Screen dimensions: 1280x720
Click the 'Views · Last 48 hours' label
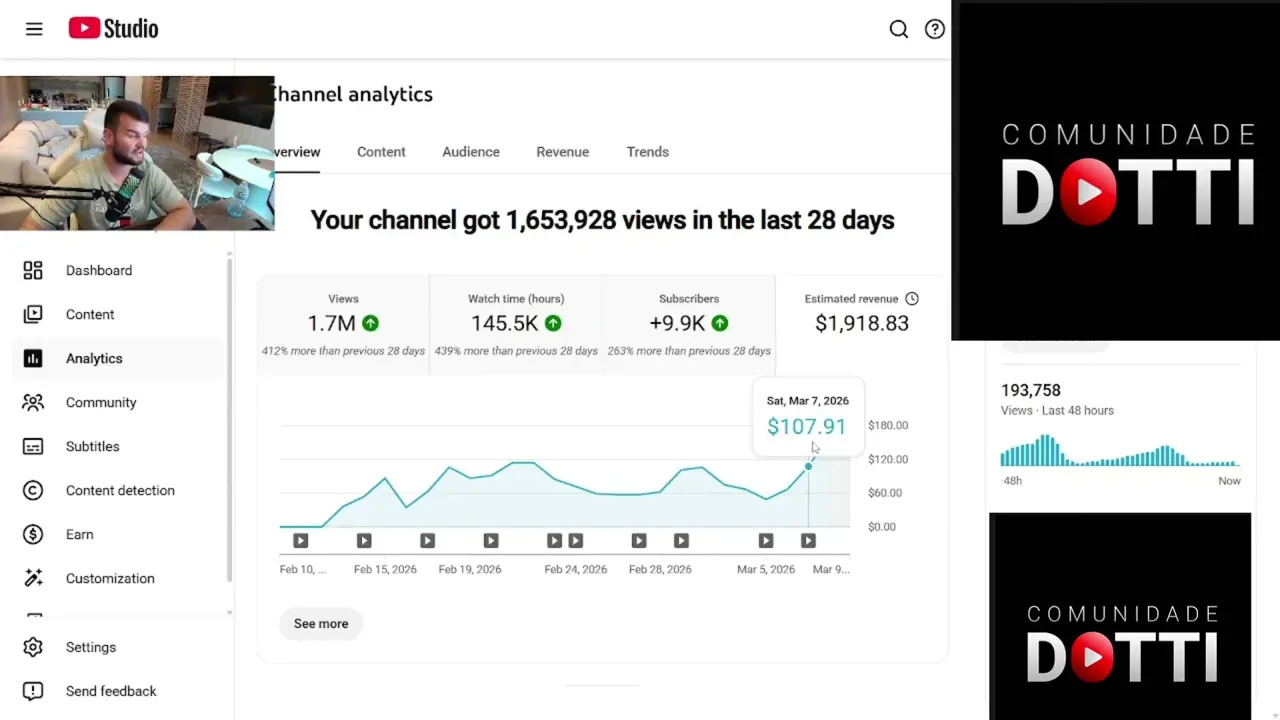pyautogui.click(x=1057, y=410)
